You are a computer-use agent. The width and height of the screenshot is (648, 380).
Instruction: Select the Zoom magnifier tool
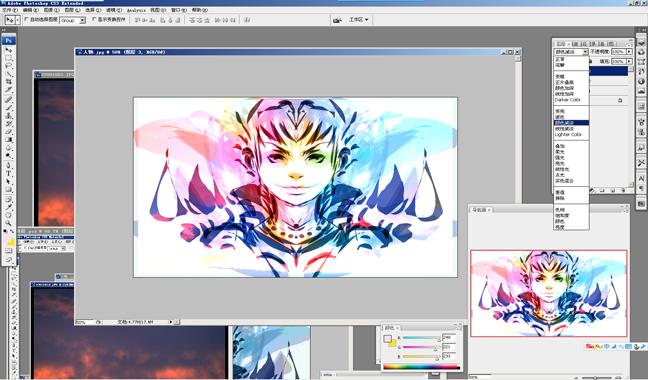tap(8, 223)
